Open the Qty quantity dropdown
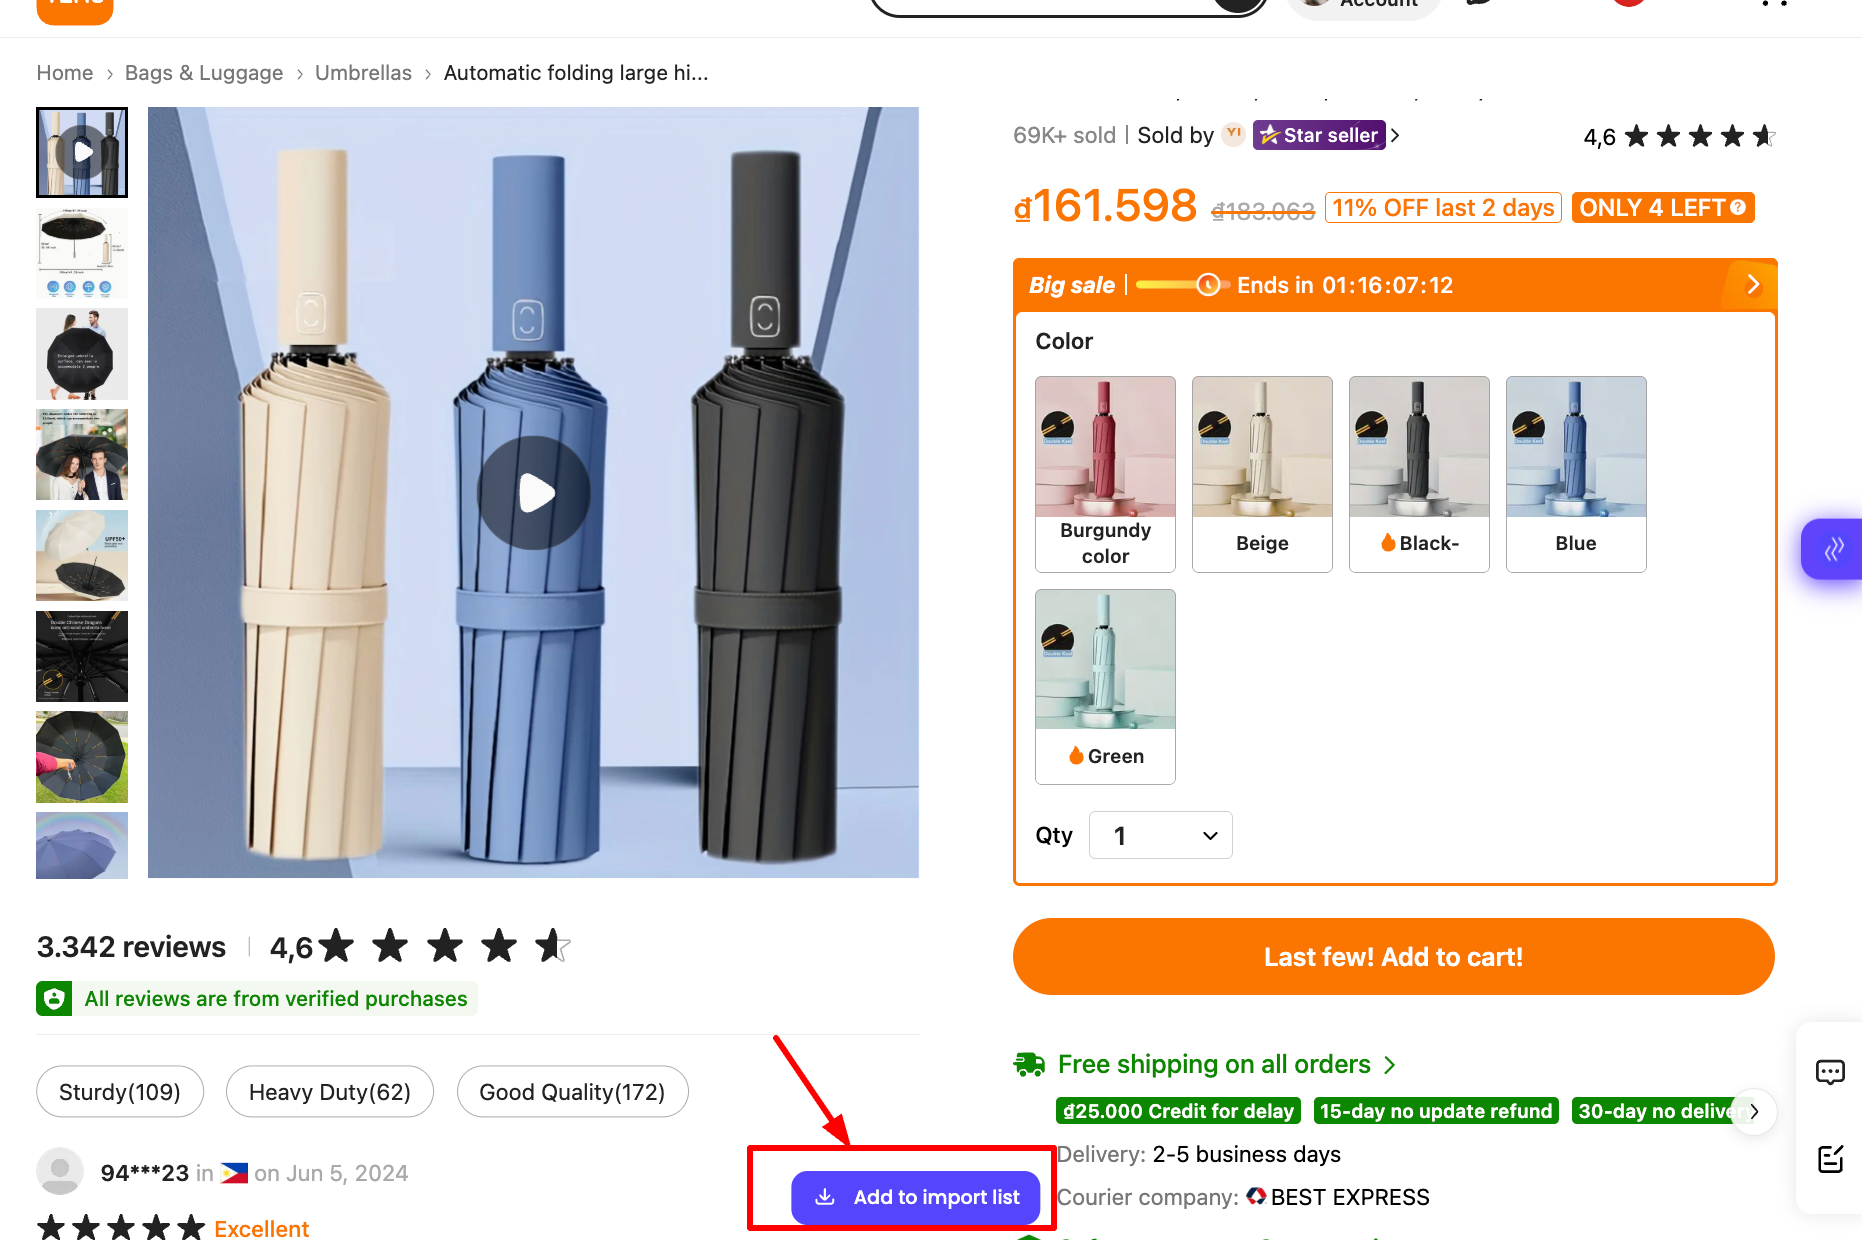Viewport: 1862px width, 1240px height. tap(1160, 835)
